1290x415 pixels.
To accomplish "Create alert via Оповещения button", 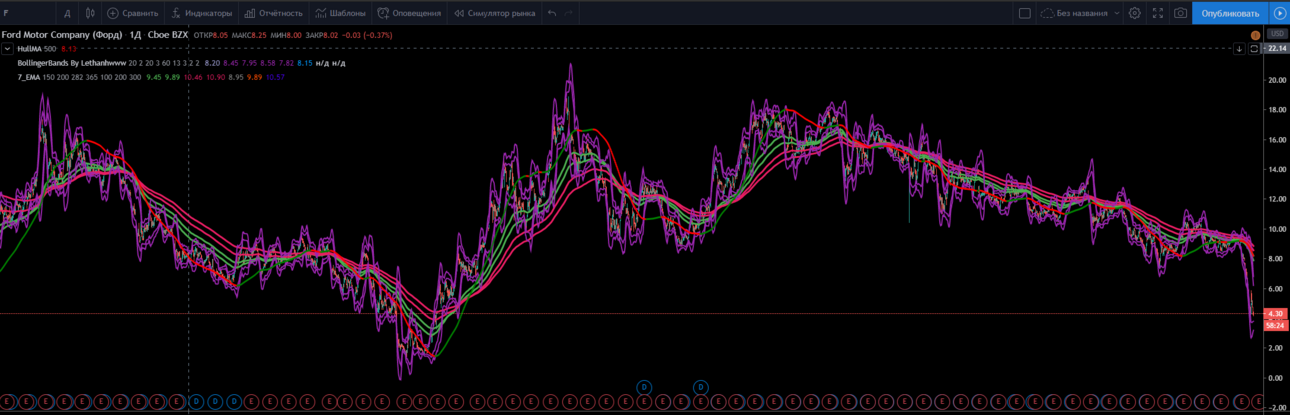I will pyautogui.click(x=409, y=14).
